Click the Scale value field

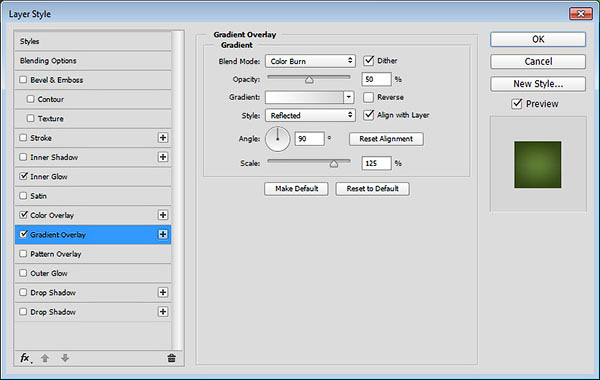(377, 163)
